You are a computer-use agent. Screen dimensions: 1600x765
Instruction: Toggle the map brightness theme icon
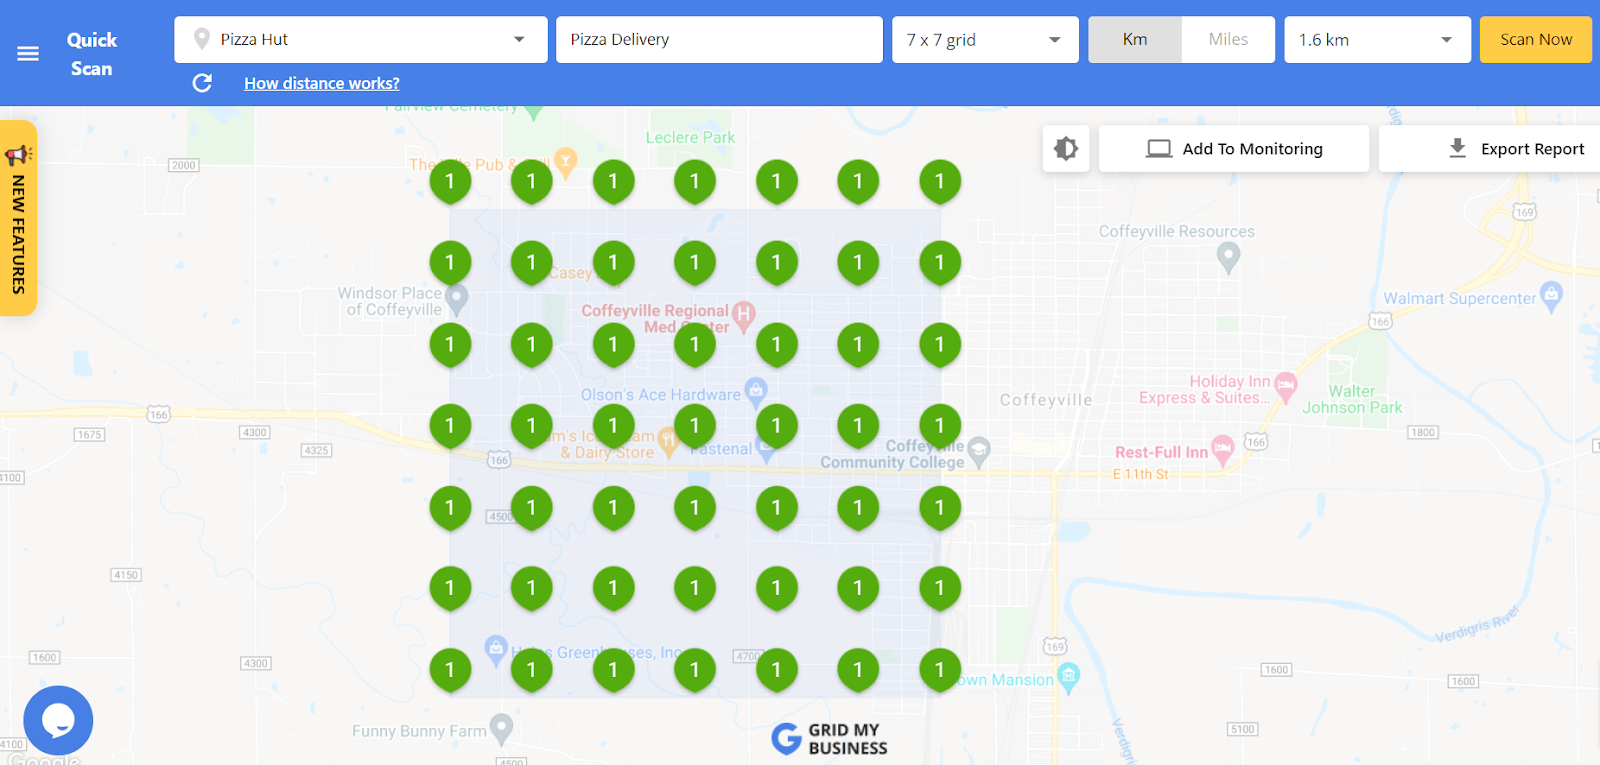pos(1066,148)
